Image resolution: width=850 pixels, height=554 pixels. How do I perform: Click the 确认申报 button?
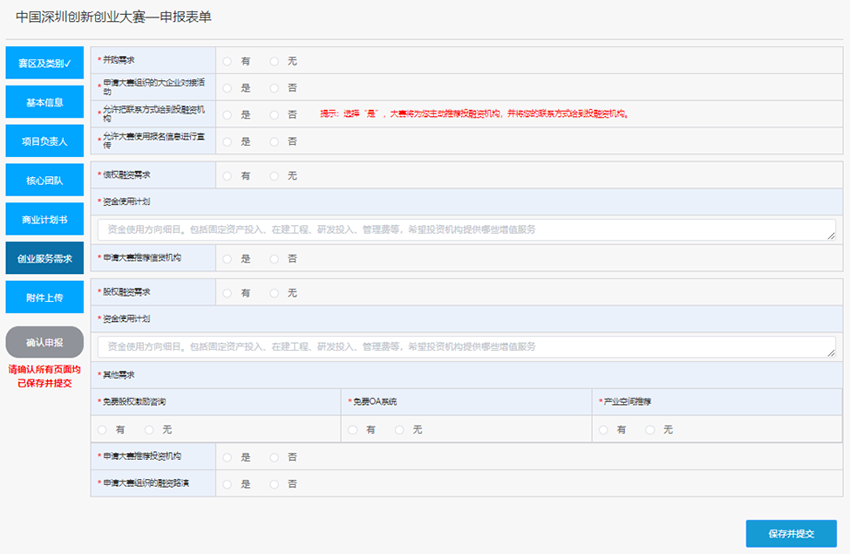click(x=44, y=342)
